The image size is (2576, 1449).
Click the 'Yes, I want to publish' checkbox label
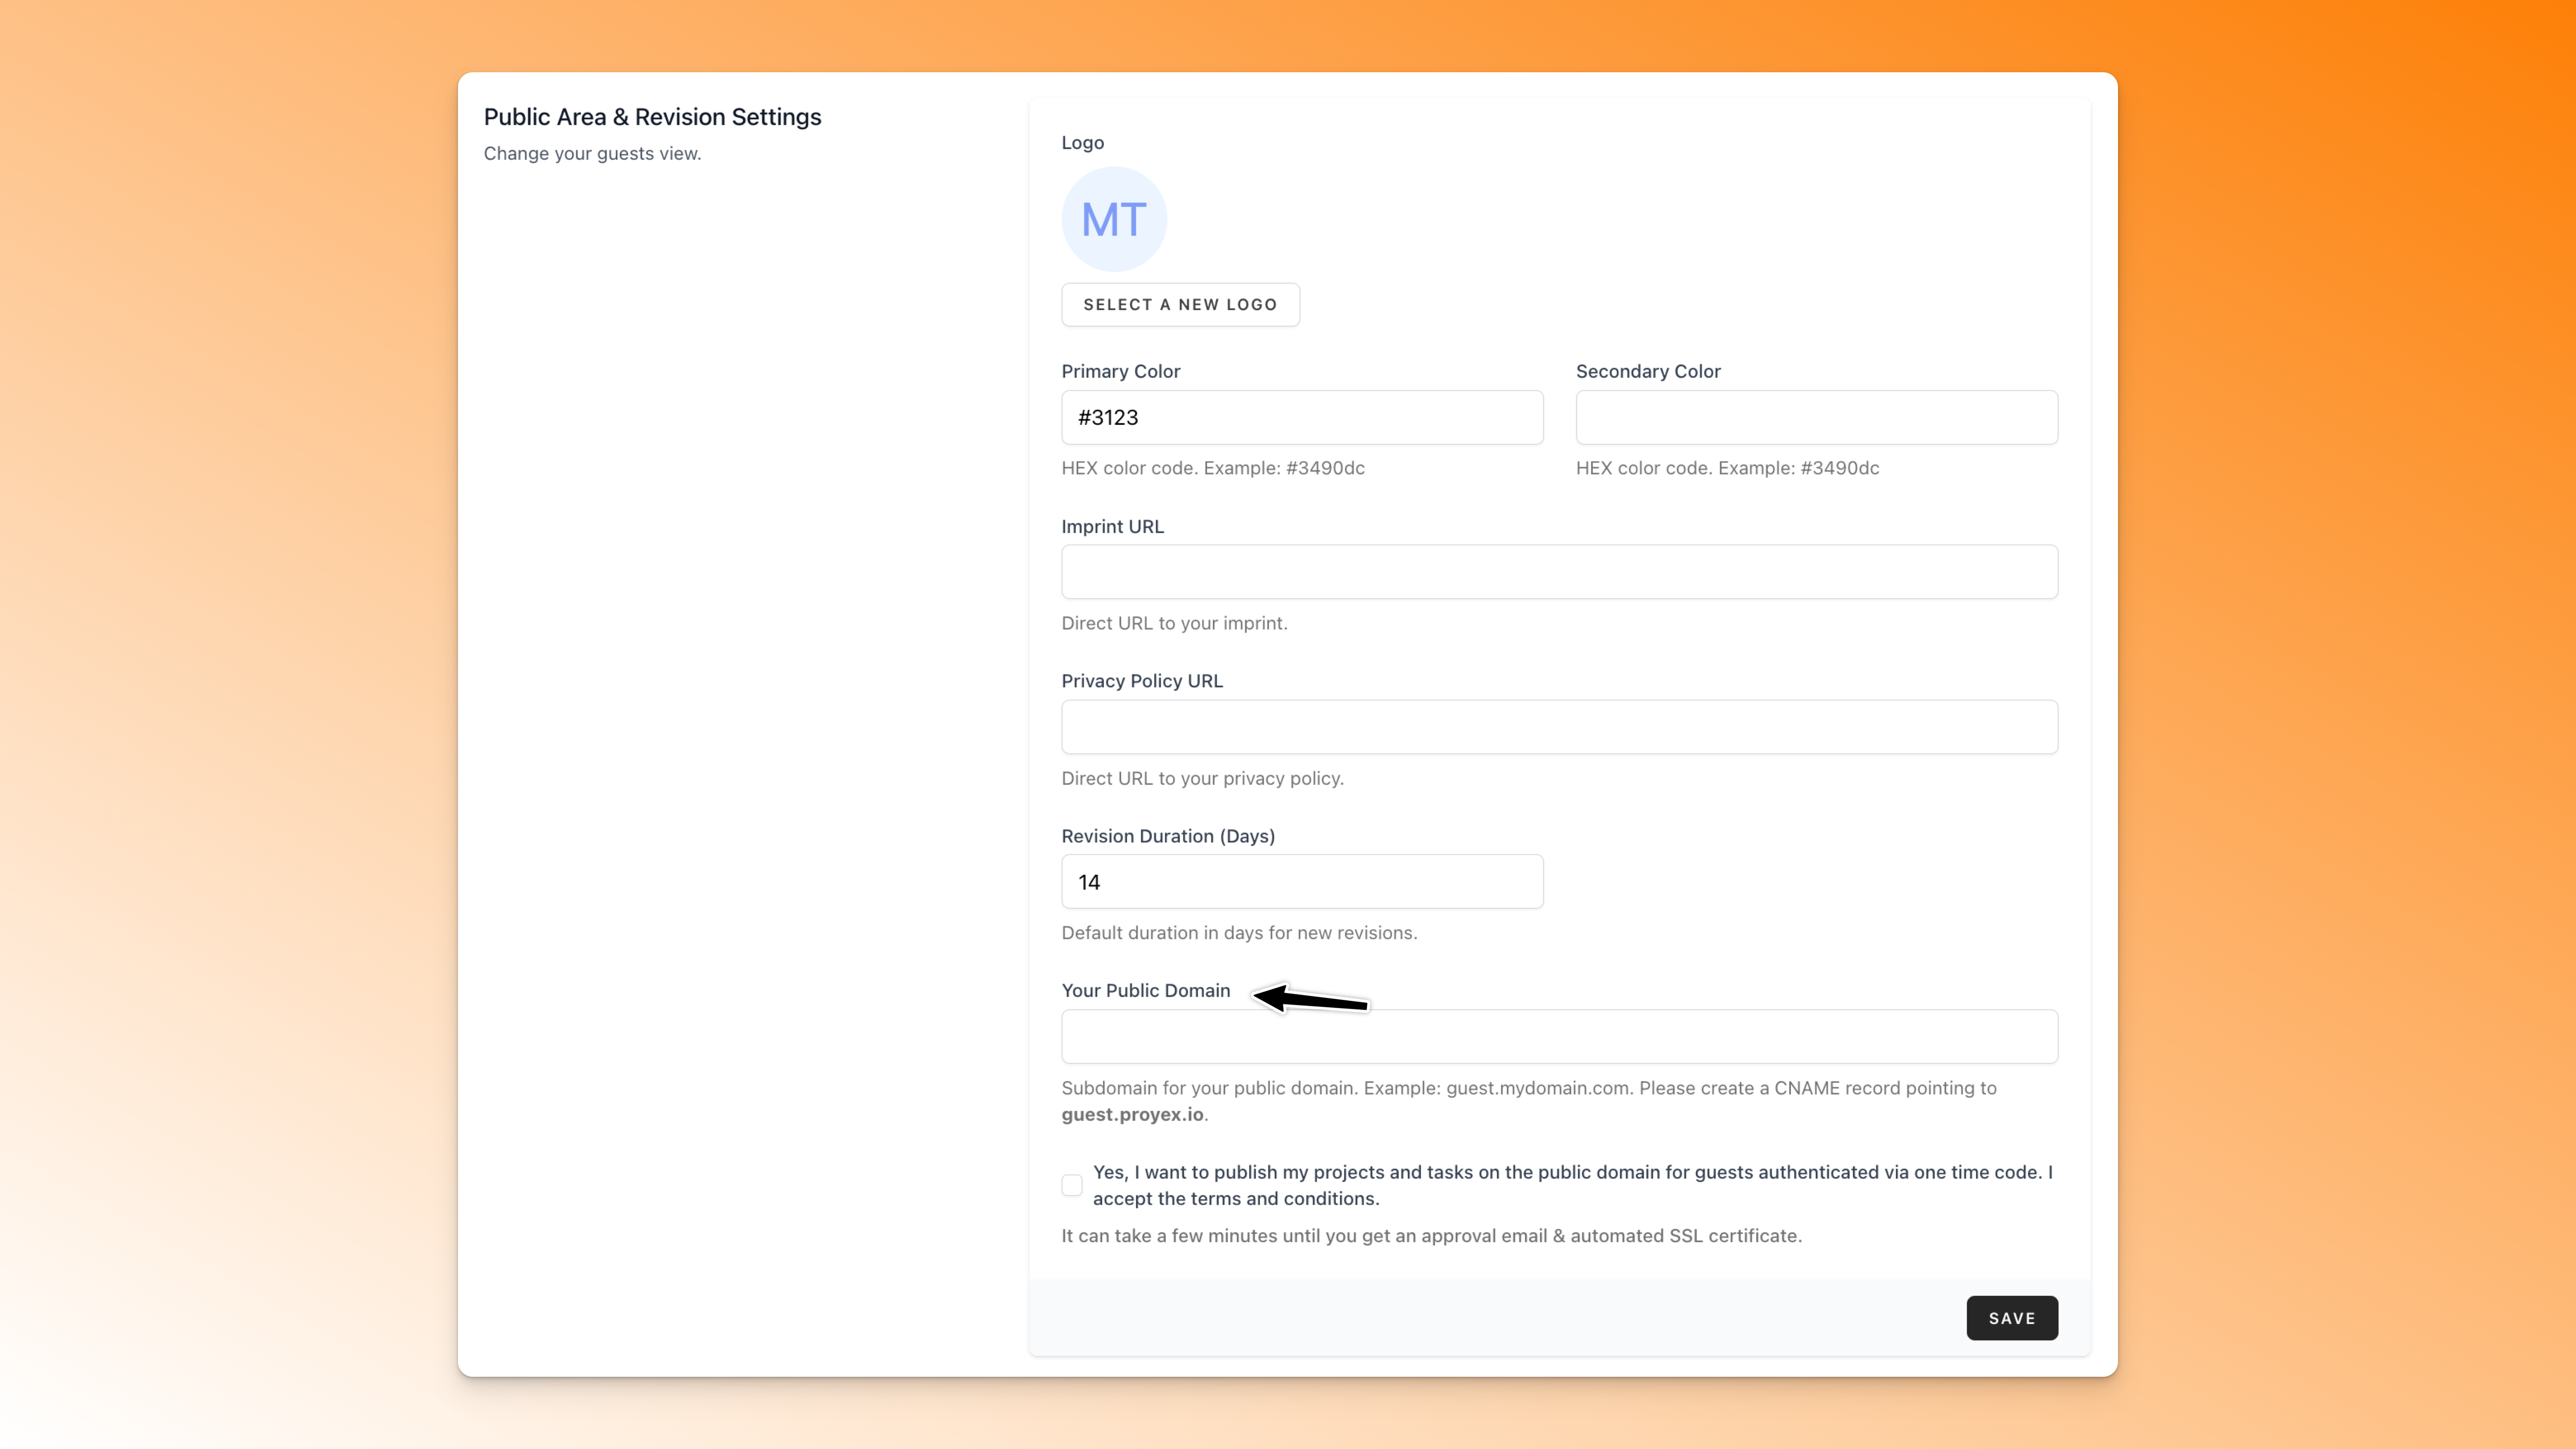[1573, 1185]
